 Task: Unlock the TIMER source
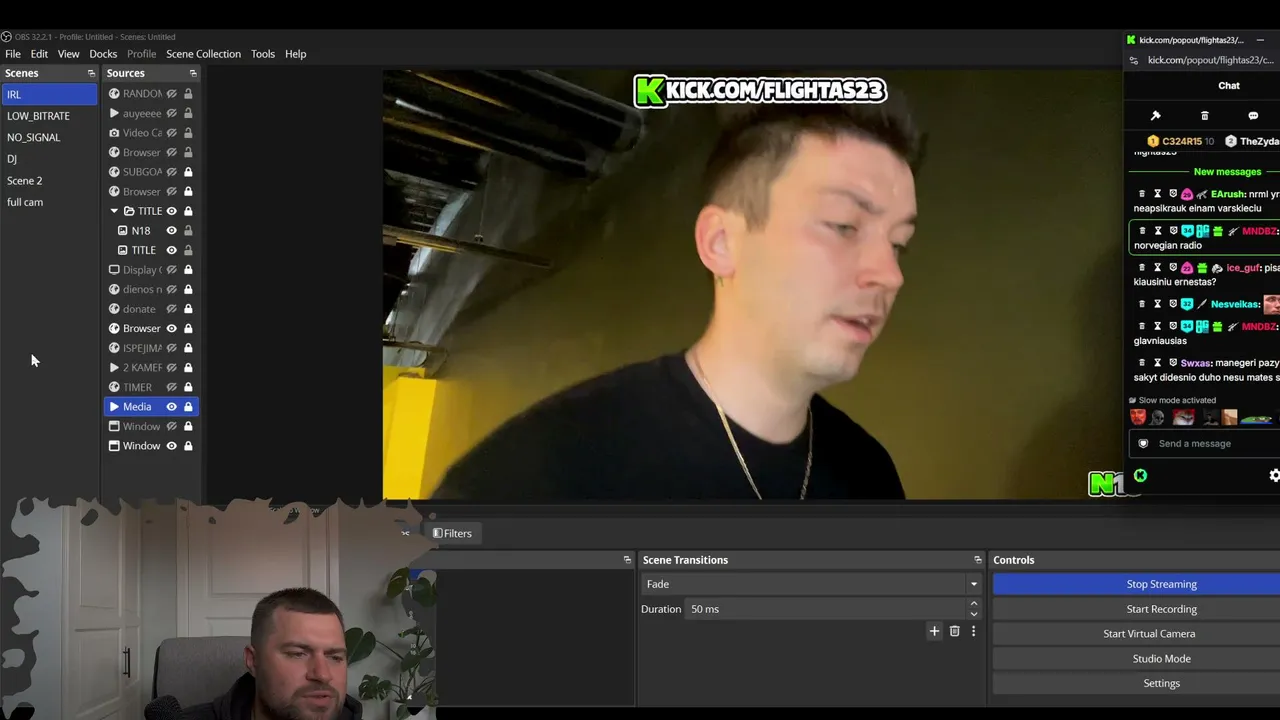pos(188,387)
